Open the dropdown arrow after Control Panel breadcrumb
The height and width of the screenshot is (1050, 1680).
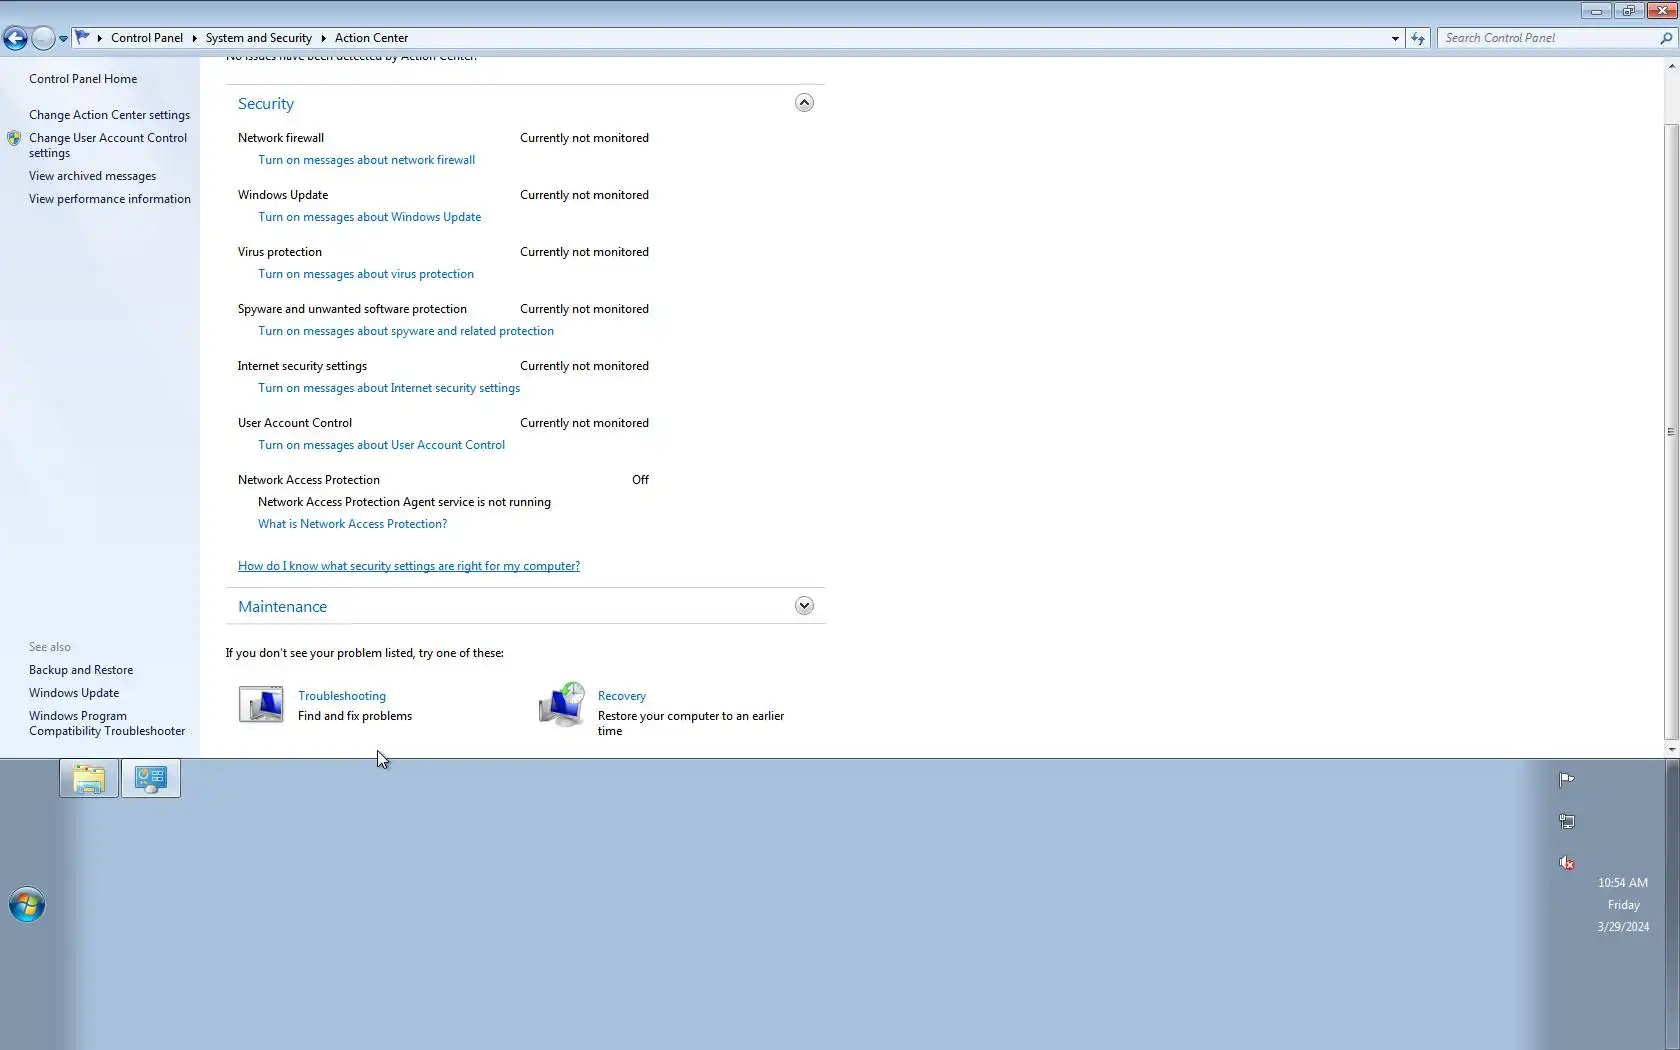(x=194, y=38)
